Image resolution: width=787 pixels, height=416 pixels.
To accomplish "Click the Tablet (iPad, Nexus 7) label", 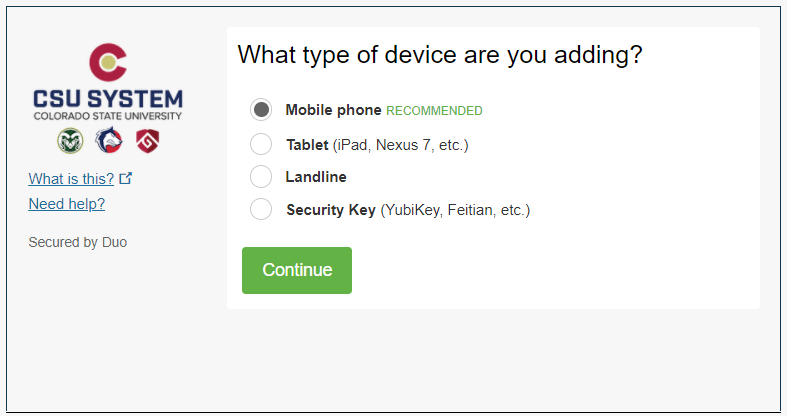I will click(377, 145).
